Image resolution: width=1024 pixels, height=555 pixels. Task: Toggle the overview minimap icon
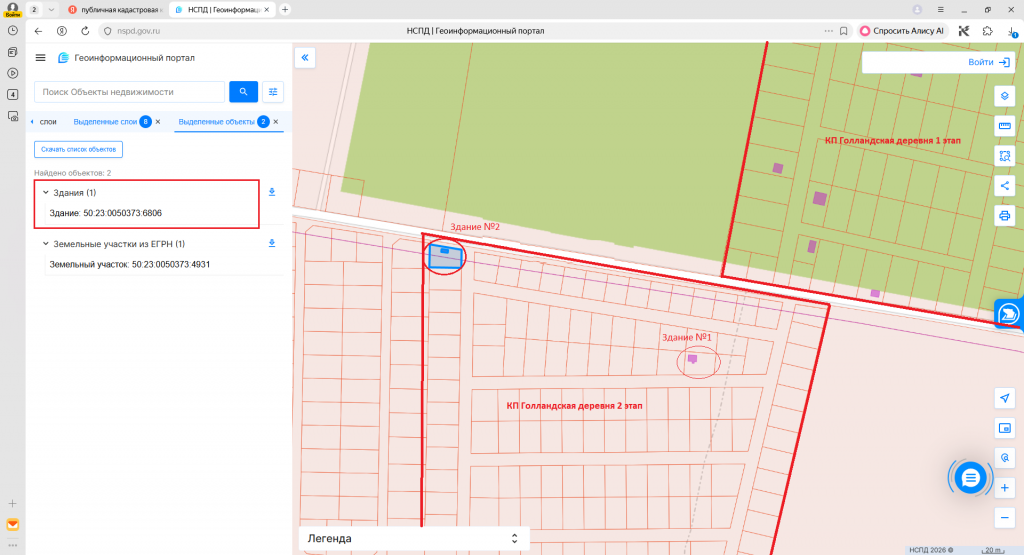tap(1004, 428)
